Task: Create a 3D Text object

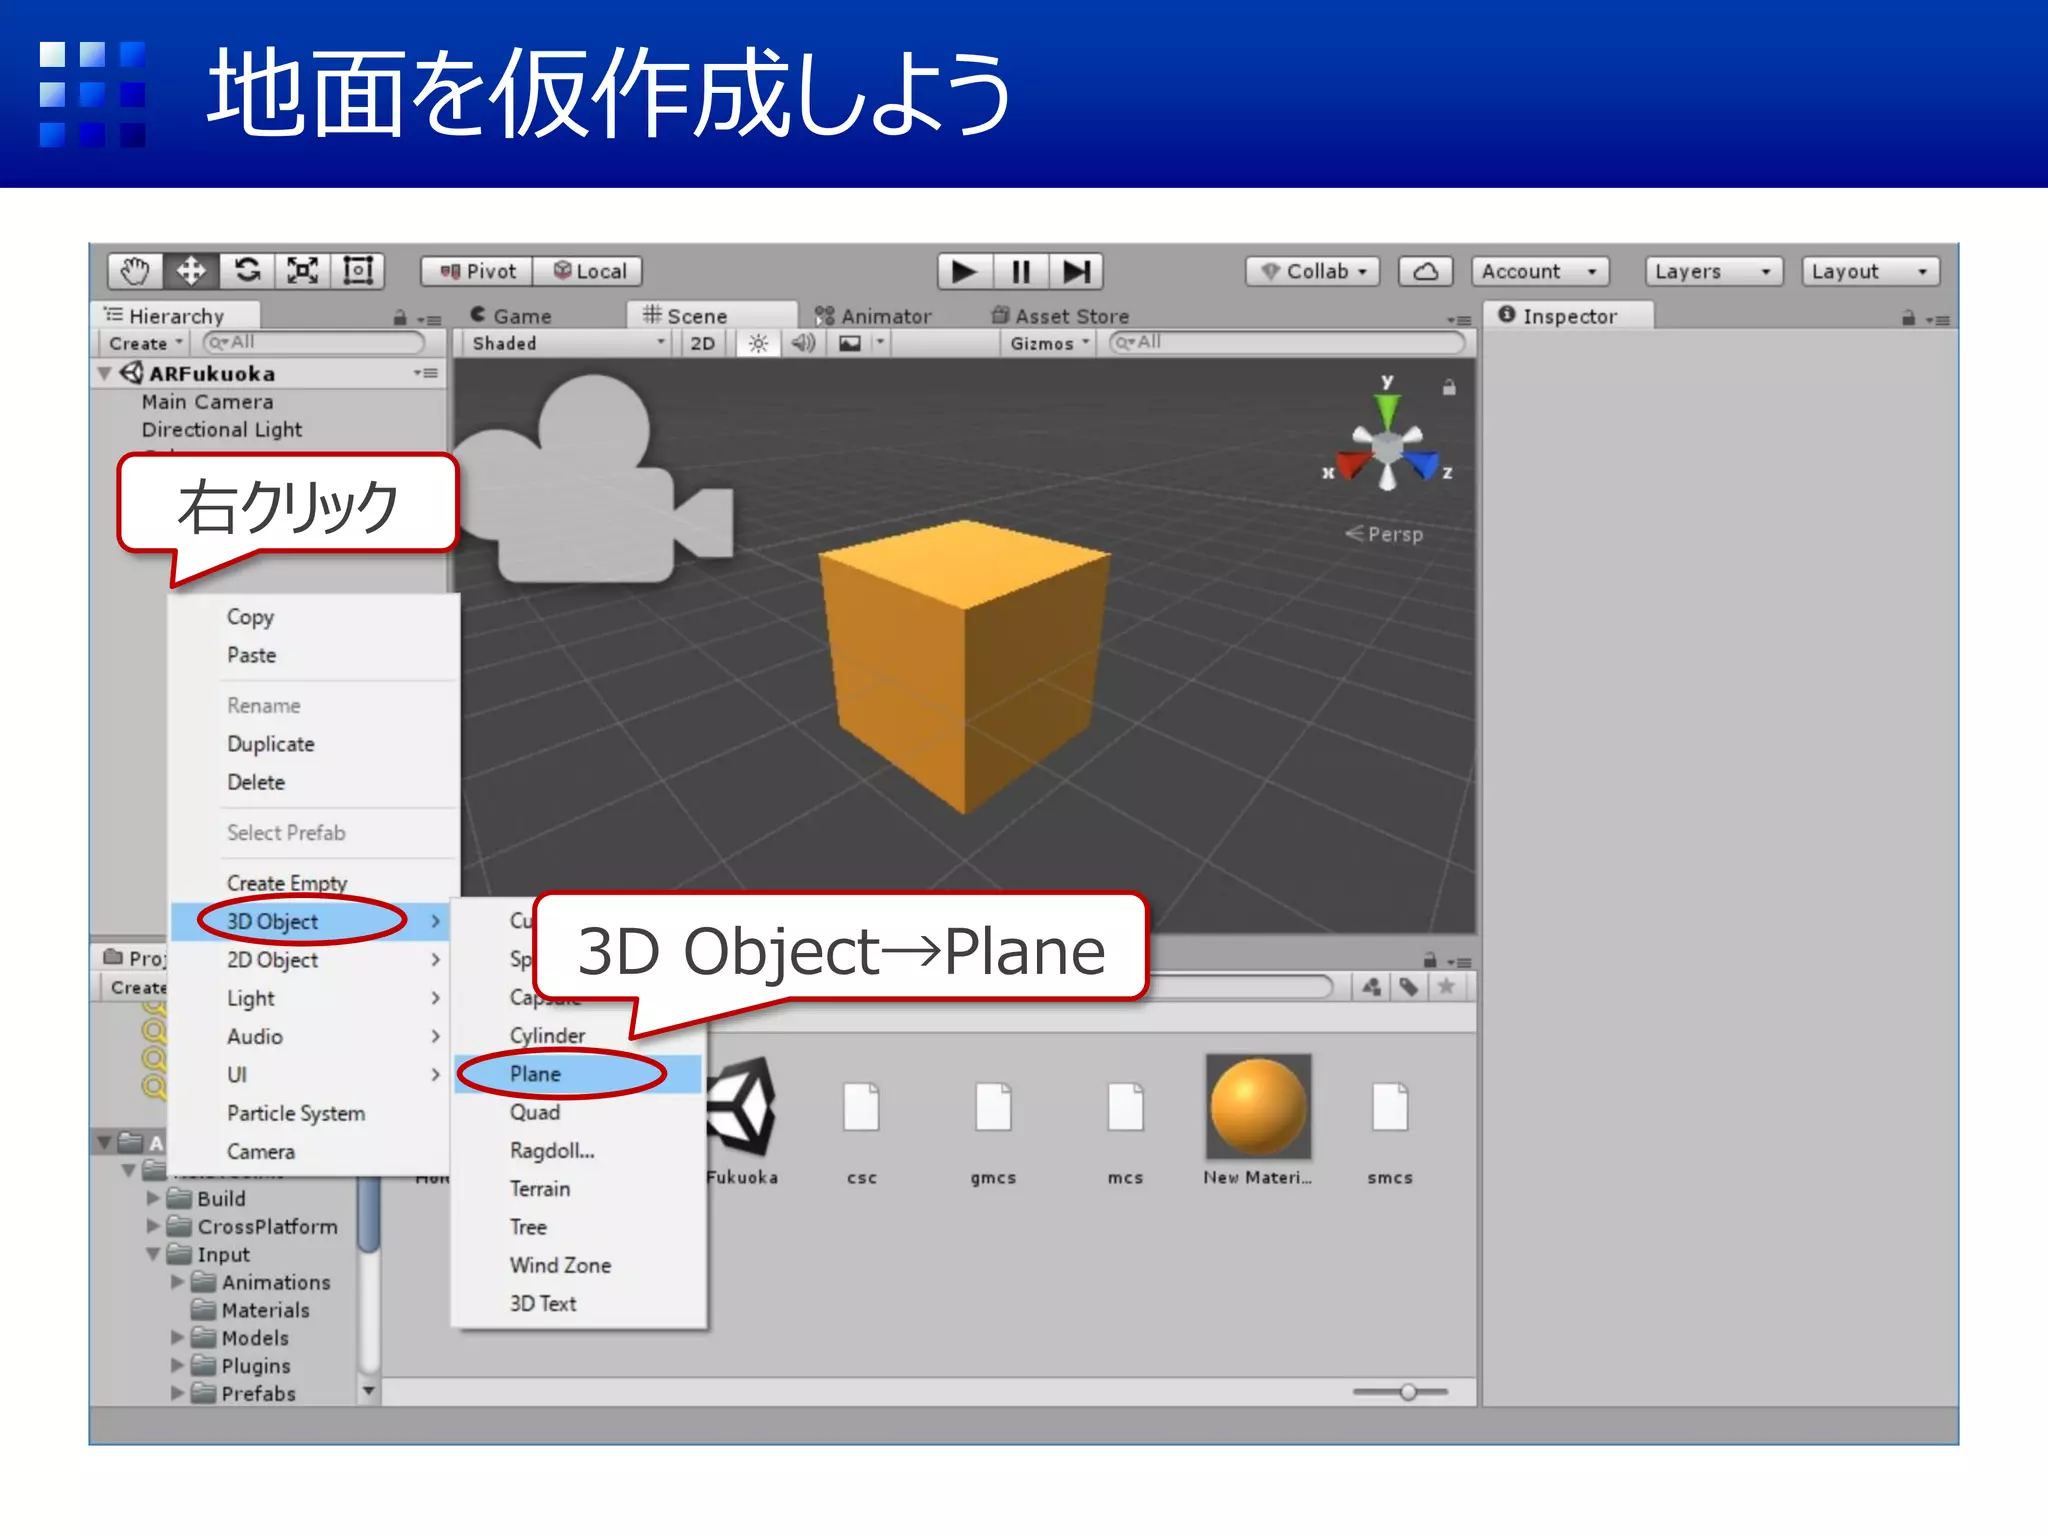Action: pos(578,1304)
